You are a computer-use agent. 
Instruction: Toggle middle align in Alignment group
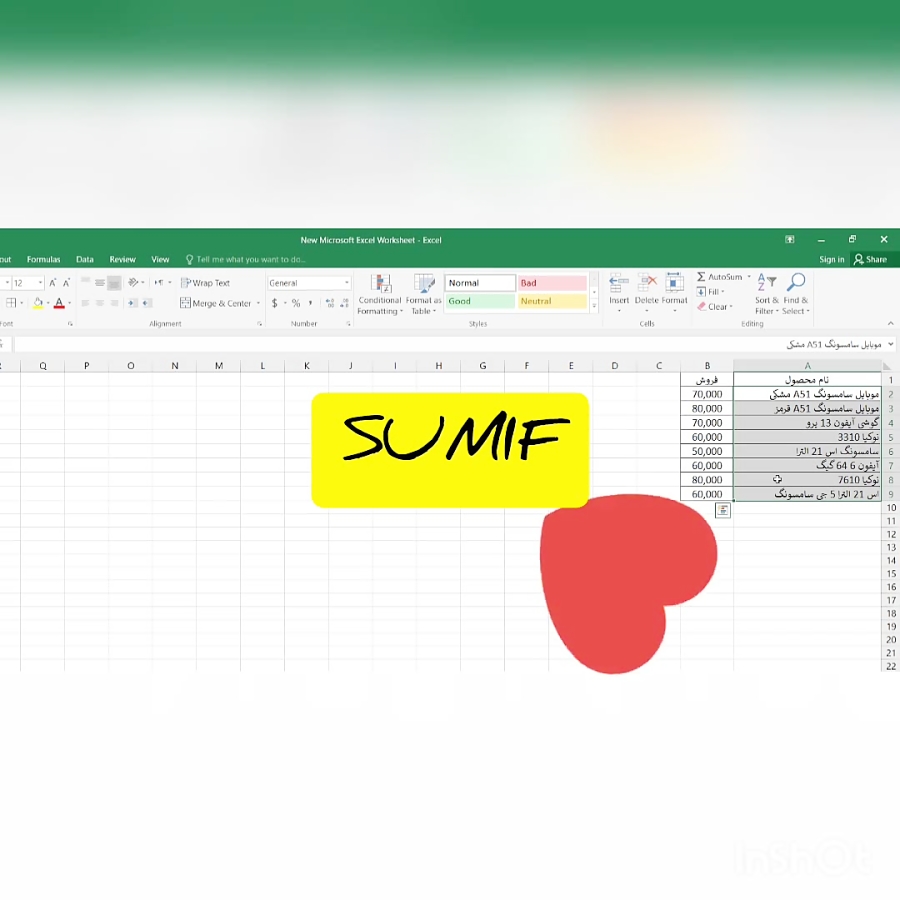coord(100,283)
